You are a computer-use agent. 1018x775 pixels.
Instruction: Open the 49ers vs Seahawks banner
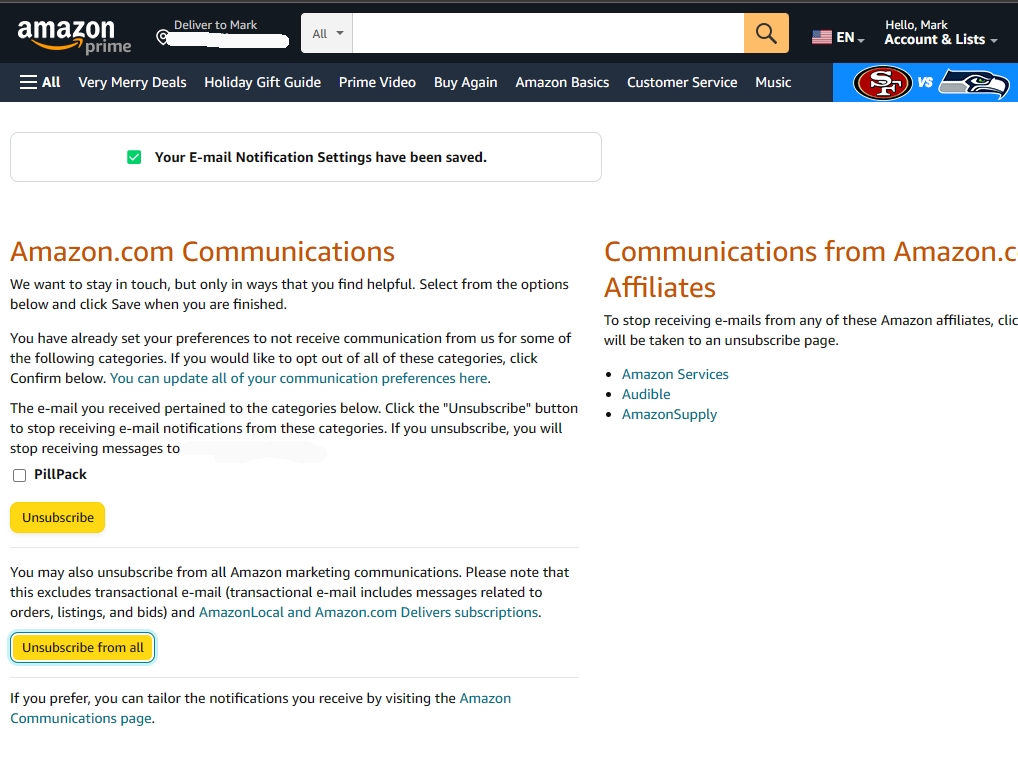(x=925, y=82)
